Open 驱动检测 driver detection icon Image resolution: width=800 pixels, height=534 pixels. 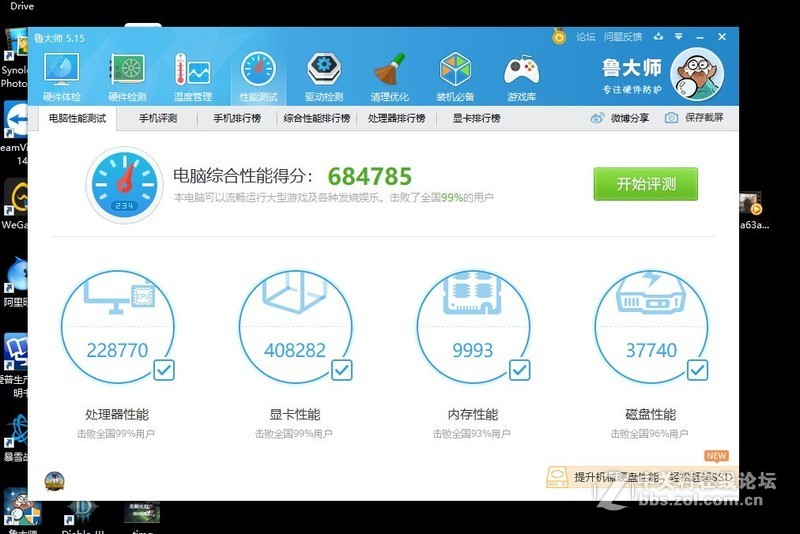point(324,77)
